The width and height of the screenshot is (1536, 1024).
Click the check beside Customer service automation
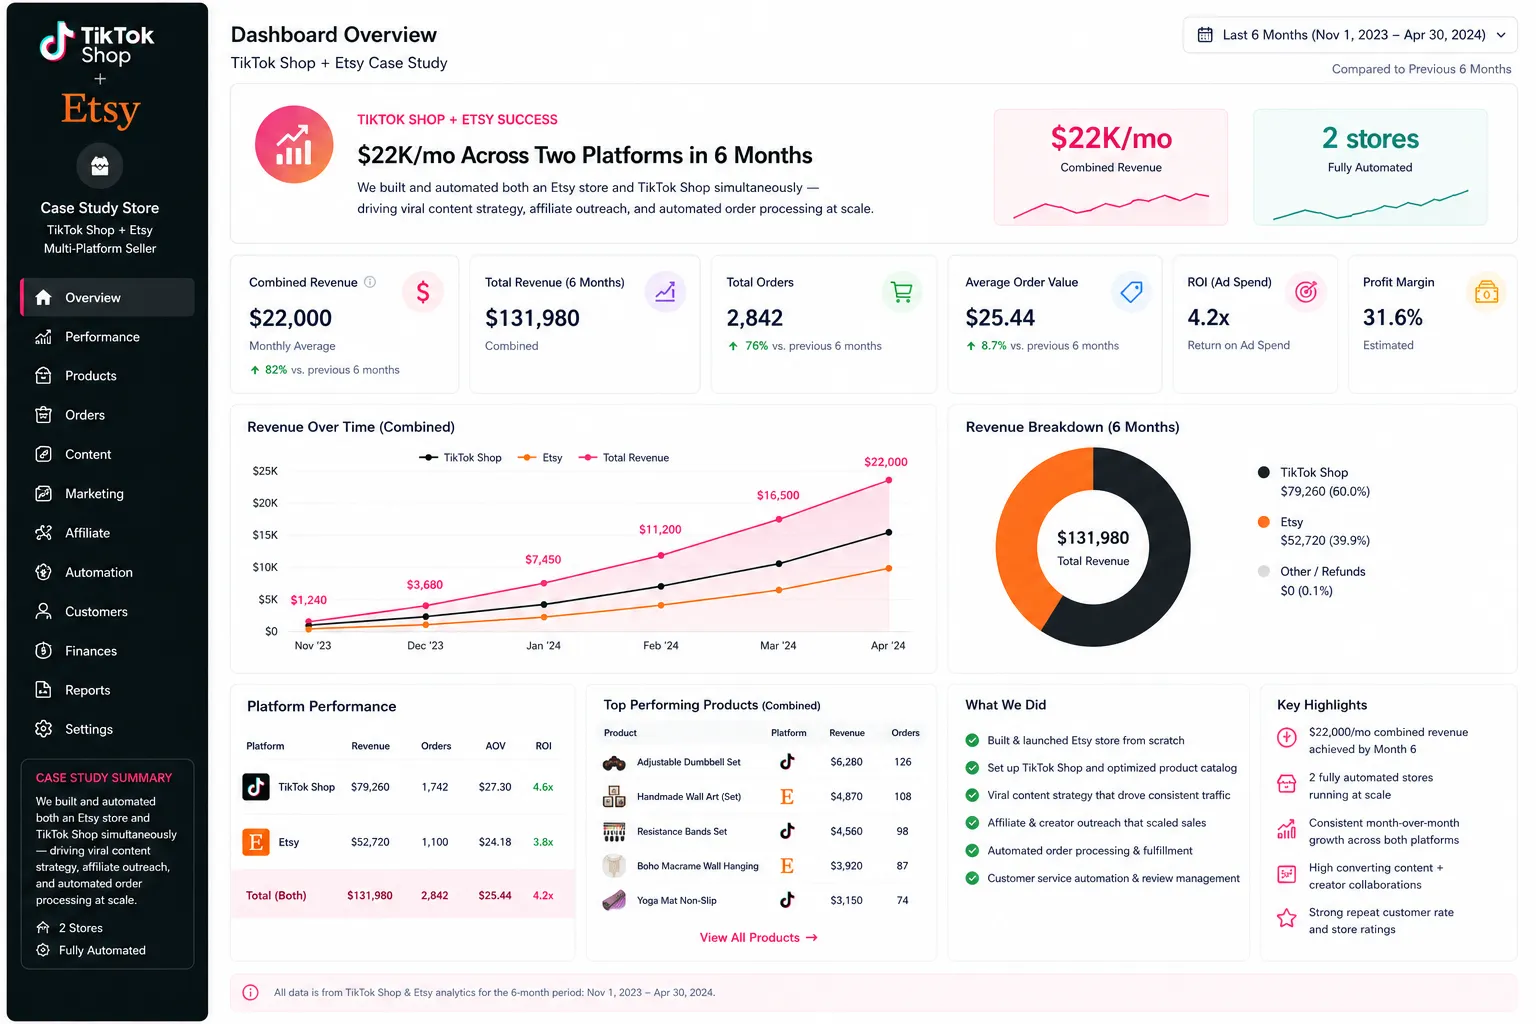[972, 878]
